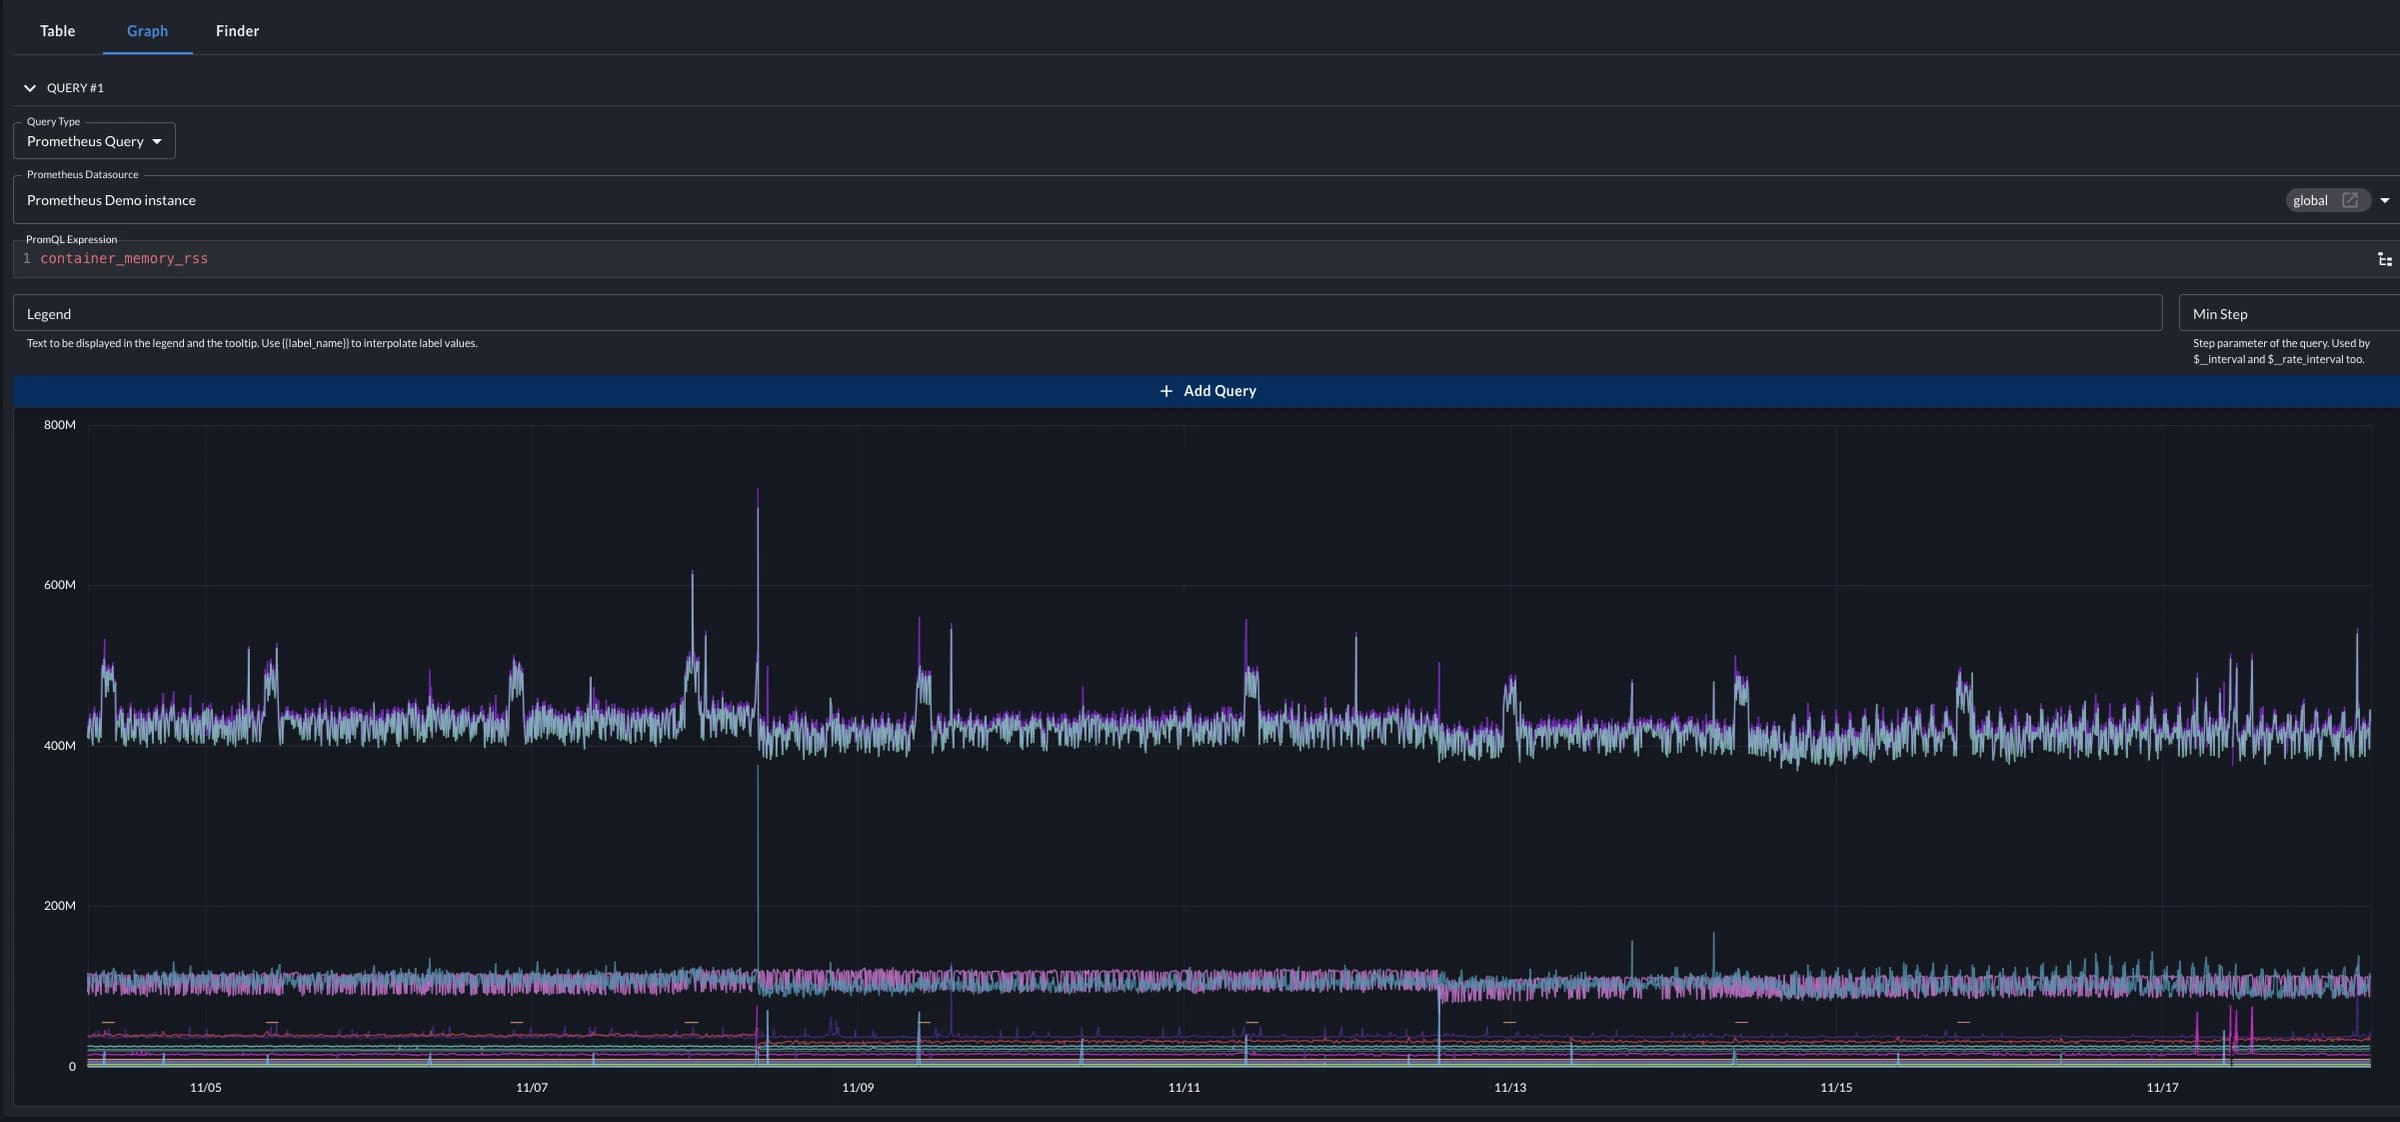Screen dimensions: 2400x1122
Task: Click the 400M y-axis label
Action: [60, 746]
